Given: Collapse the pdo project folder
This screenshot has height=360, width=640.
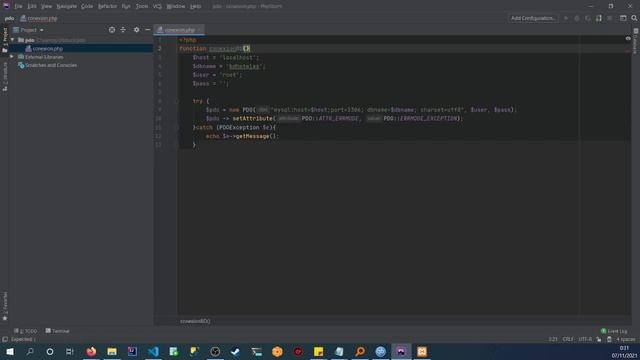Looking at the screenshot, I should tap(12, 40).
